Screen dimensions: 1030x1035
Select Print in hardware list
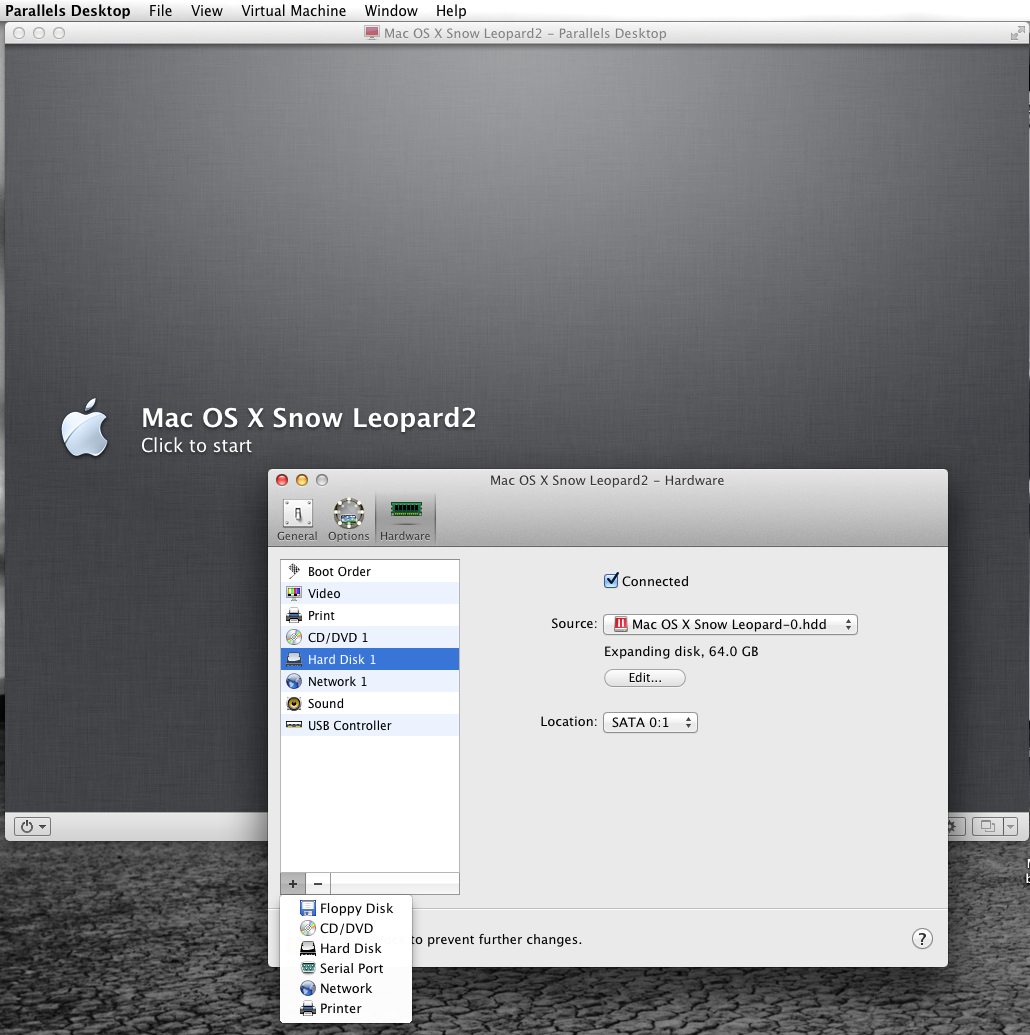pos(370,615)
